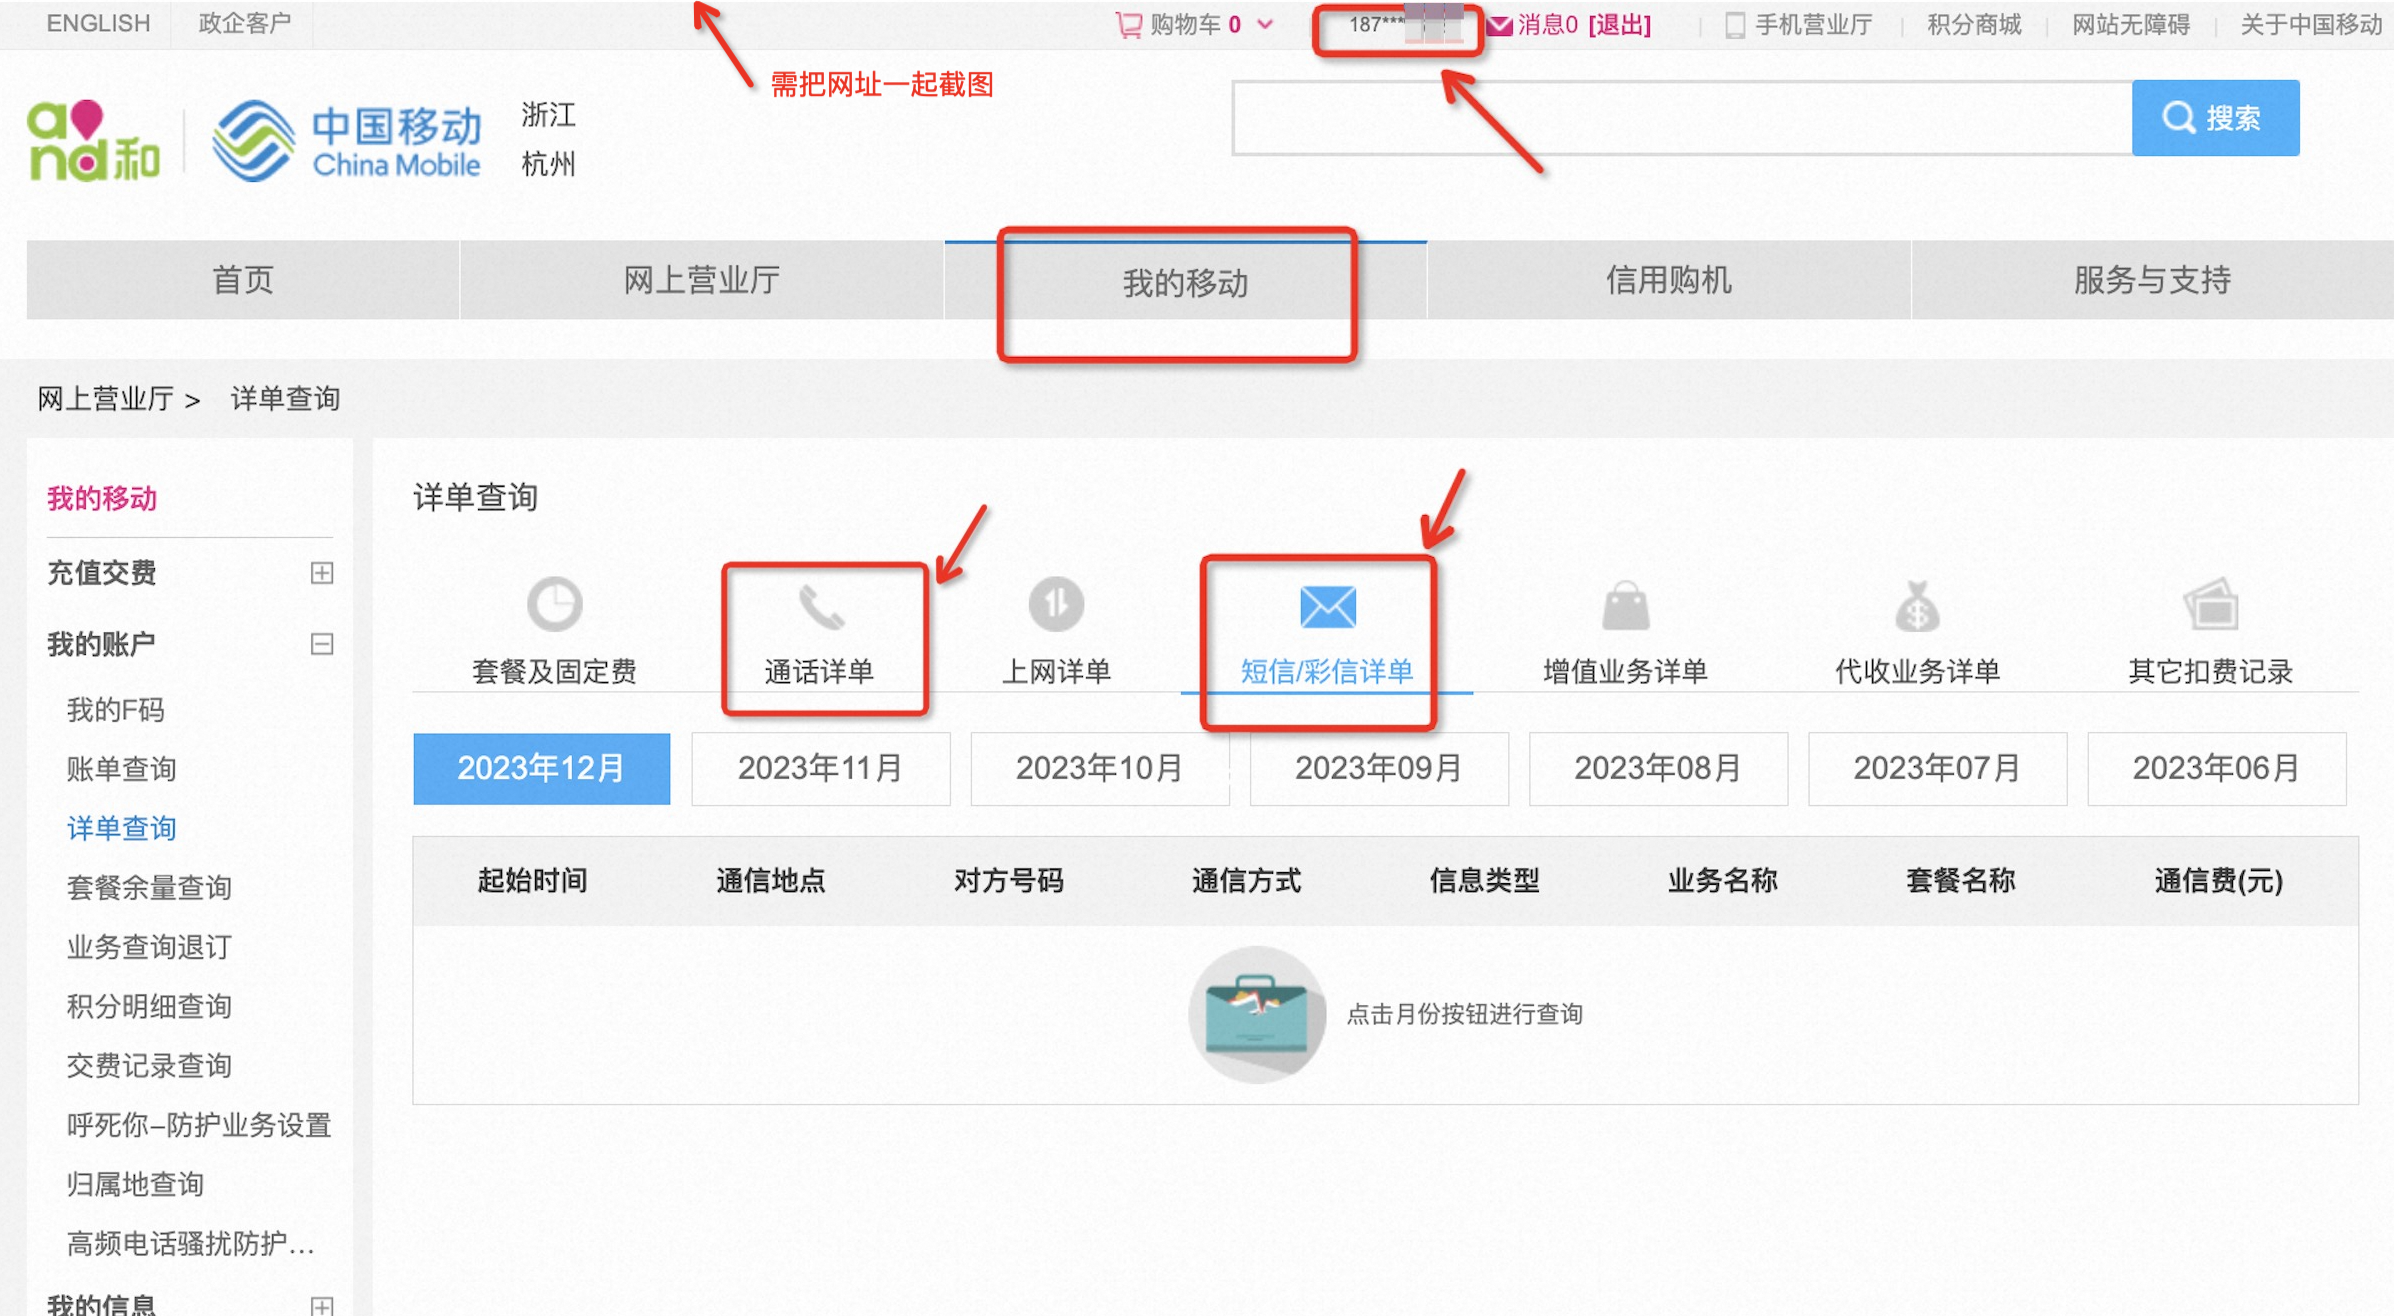Select the 通话详单 phone icon
2394x1316 pixels.
click(x=820, y=607)
